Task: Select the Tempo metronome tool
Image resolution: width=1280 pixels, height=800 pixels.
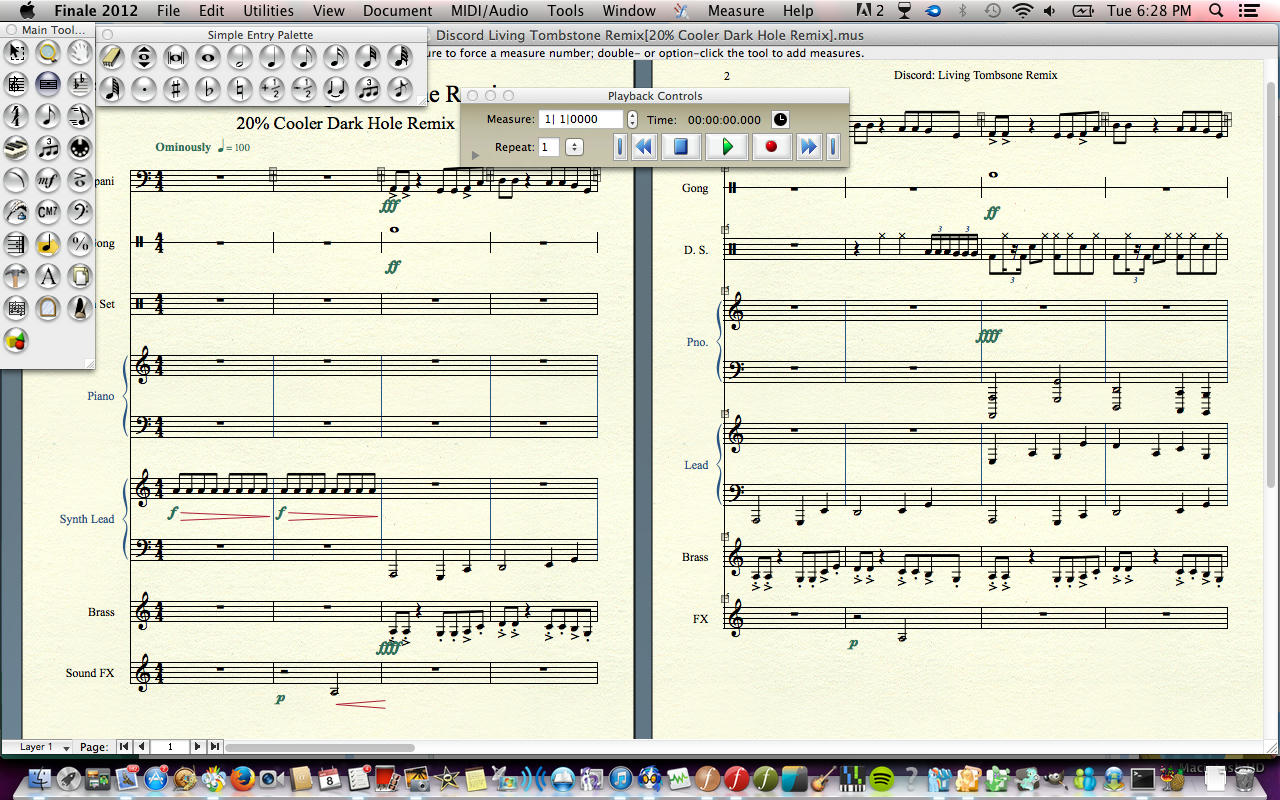Action: (x=80, y=308)
